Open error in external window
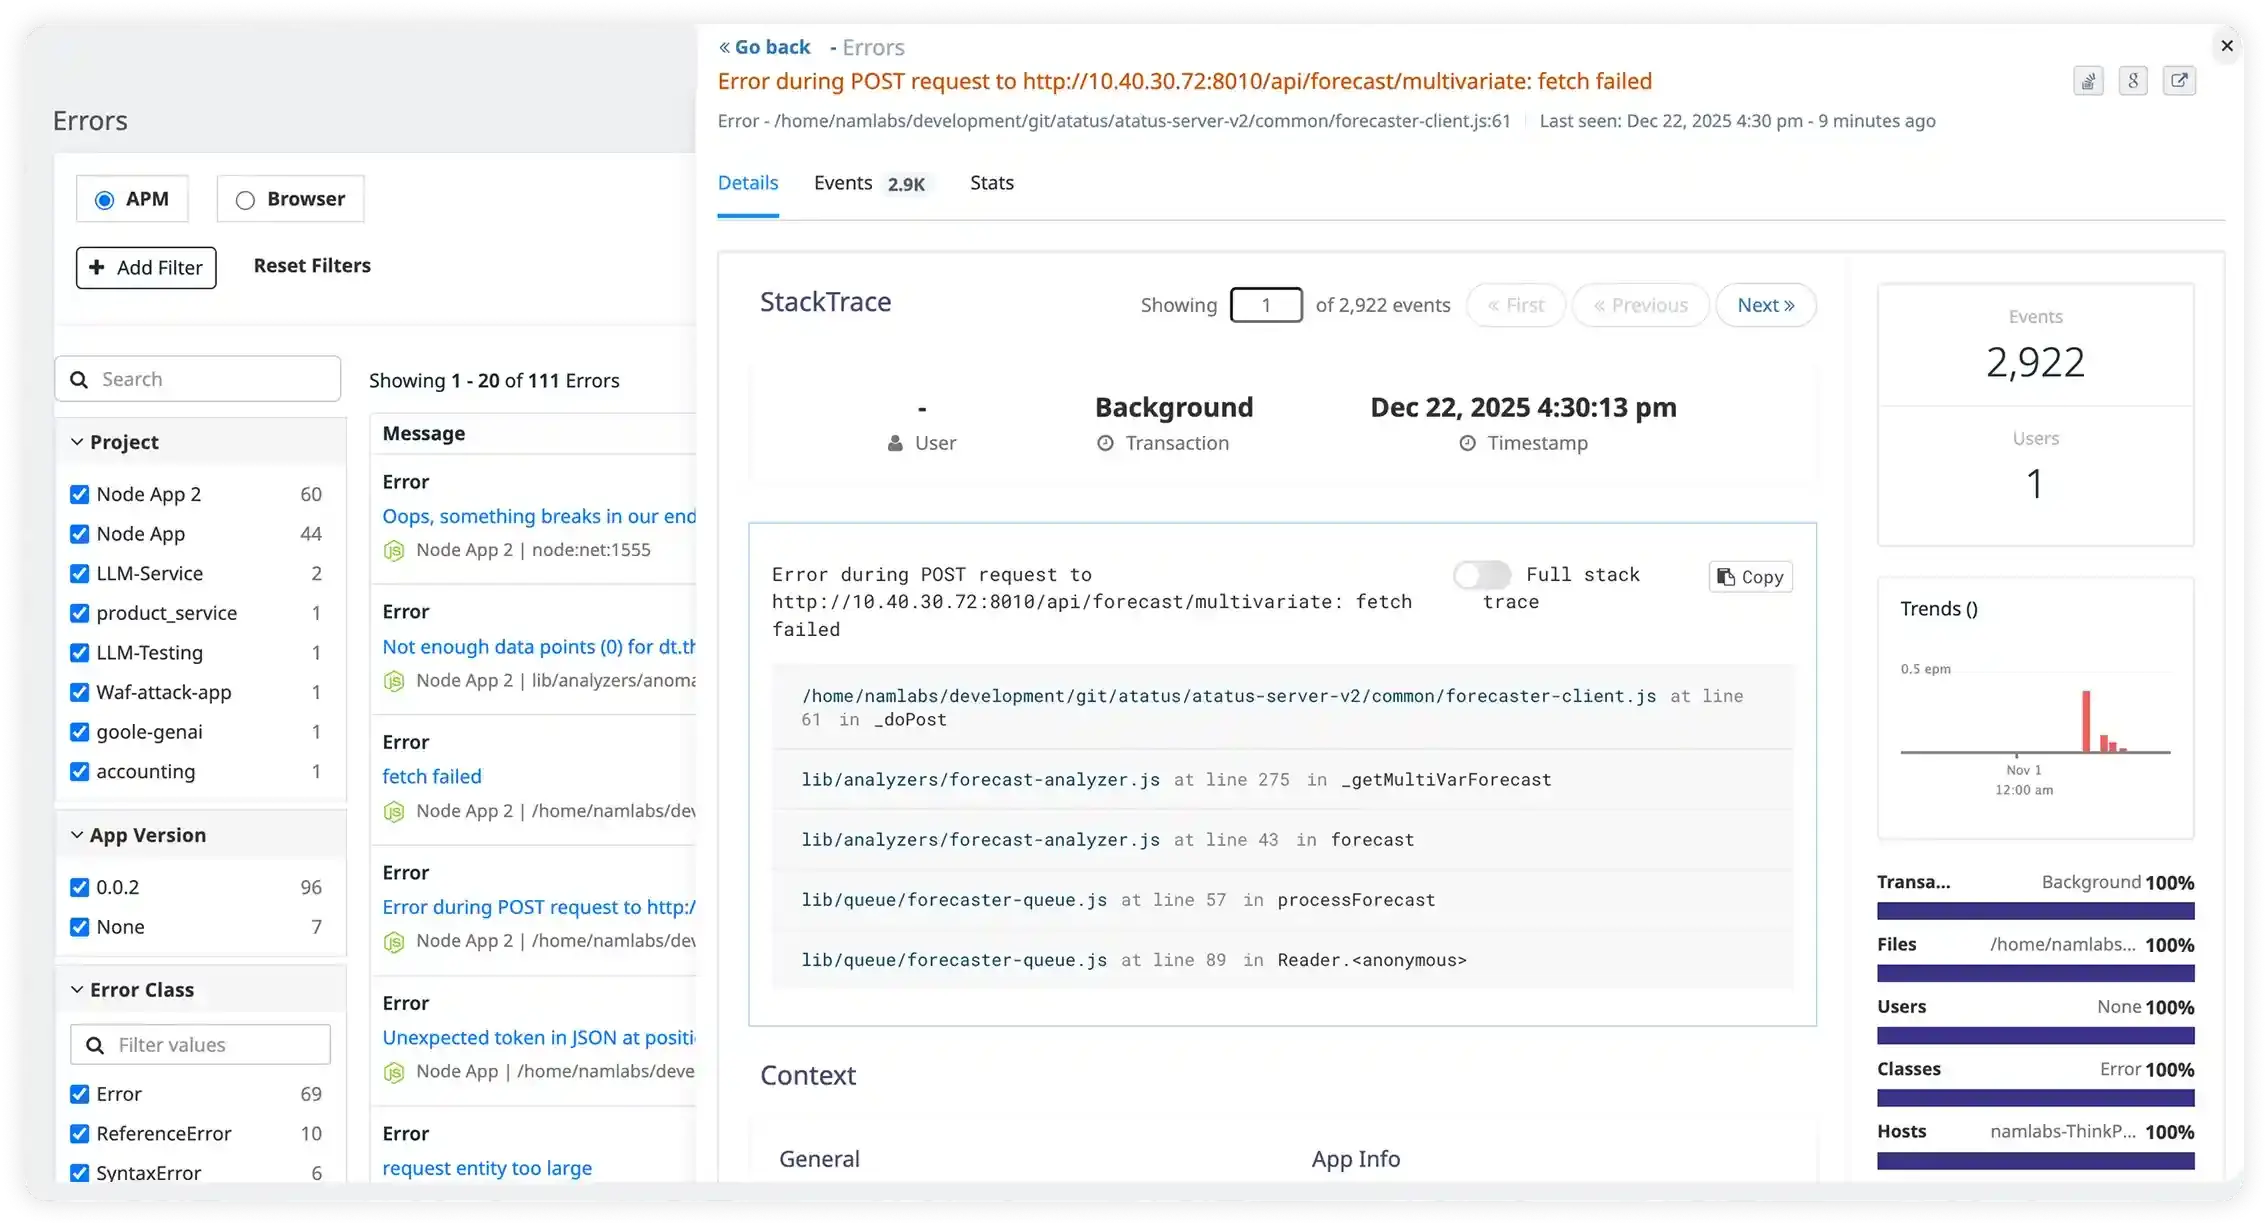The image size is (2268, 1226). pyautogui.click(x=2180, y=80)
